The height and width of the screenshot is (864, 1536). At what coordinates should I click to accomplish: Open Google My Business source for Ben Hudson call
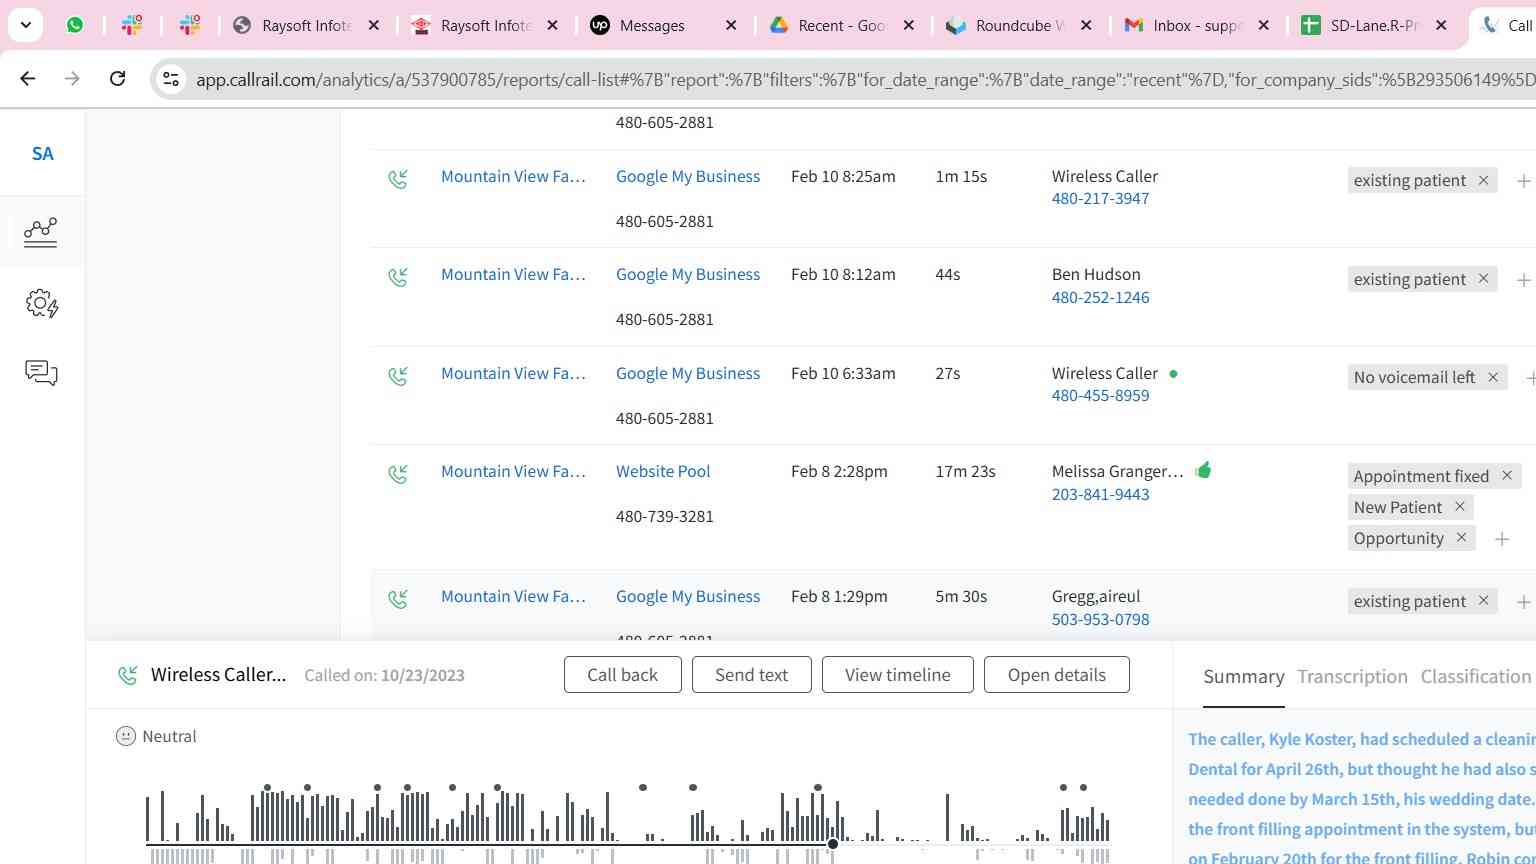(x=688, y=274)
